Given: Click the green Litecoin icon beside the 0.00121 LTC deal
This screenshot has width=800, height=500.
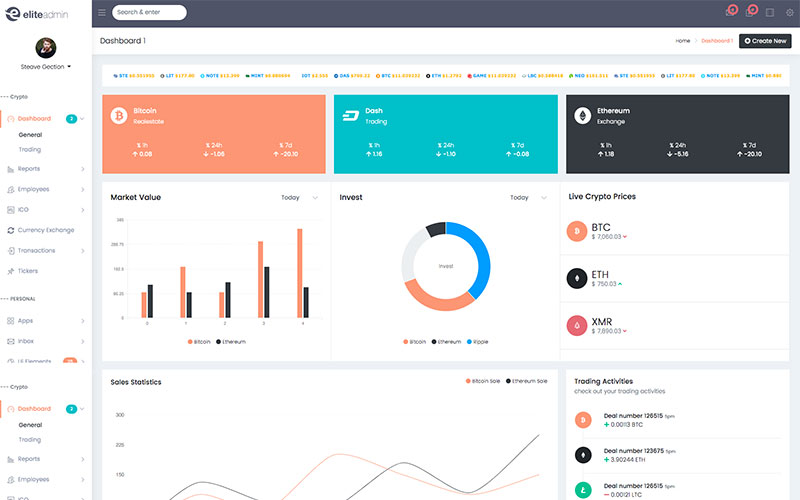Looking at the screenshot, I should (583, 490).
